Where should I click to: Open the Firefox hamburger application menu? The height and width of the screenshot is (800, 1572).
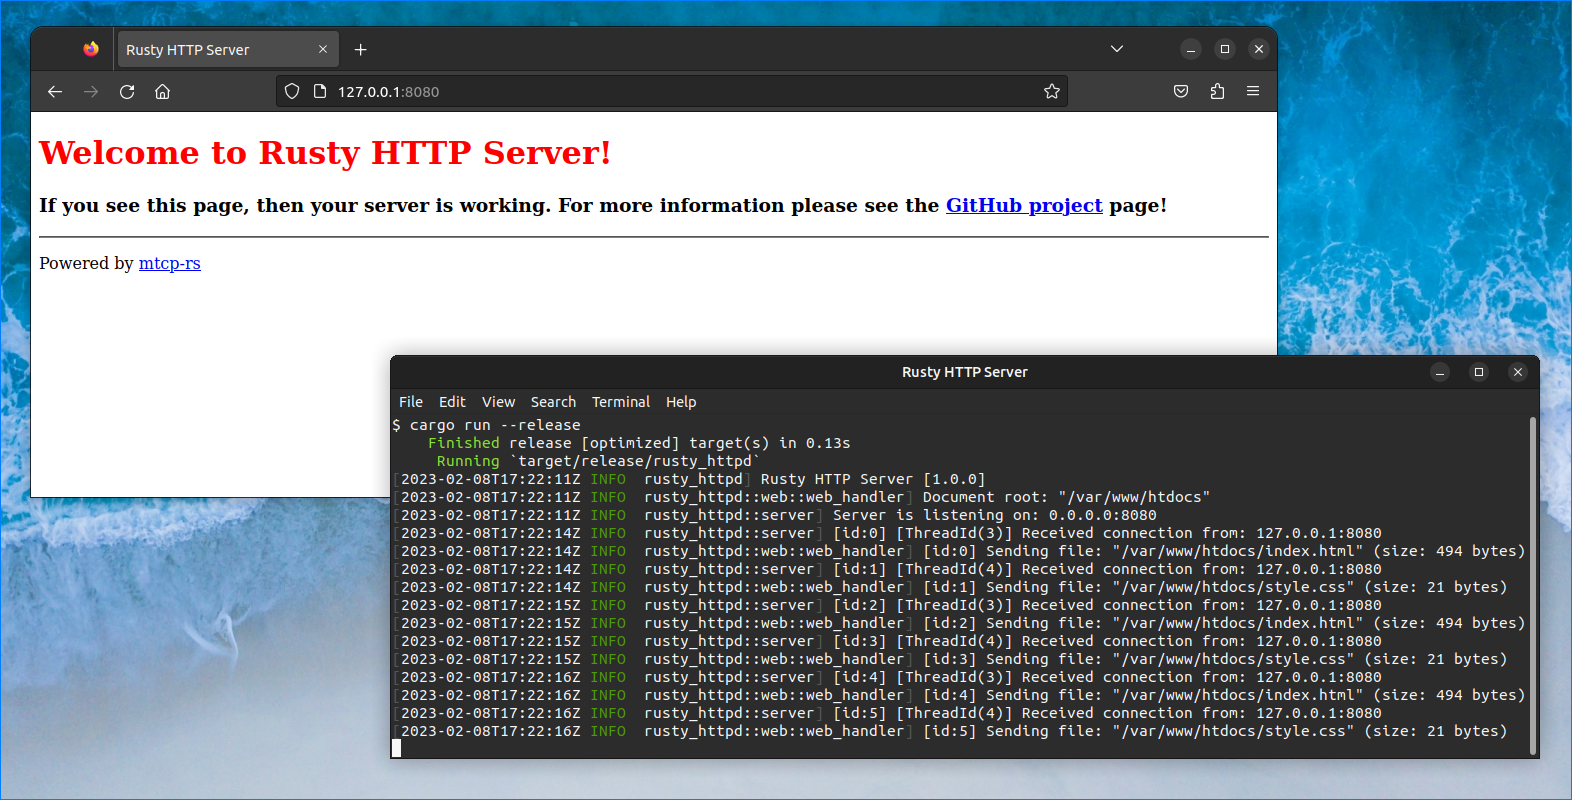[x=1253, y=91]
